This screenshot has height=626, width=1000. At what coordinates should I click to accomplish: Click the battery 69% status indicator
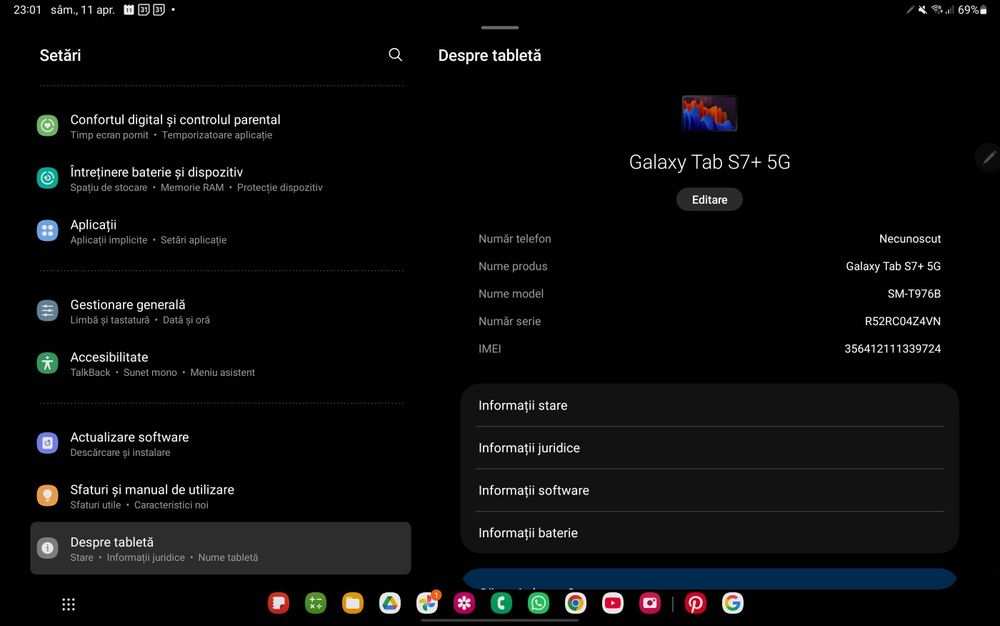click(972, 10)
